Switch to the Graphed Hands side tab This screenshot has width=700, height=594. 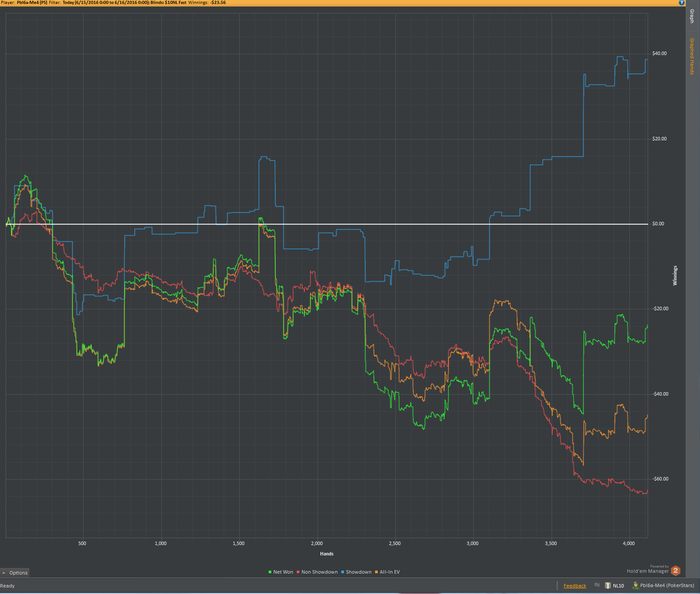point(692,56)
